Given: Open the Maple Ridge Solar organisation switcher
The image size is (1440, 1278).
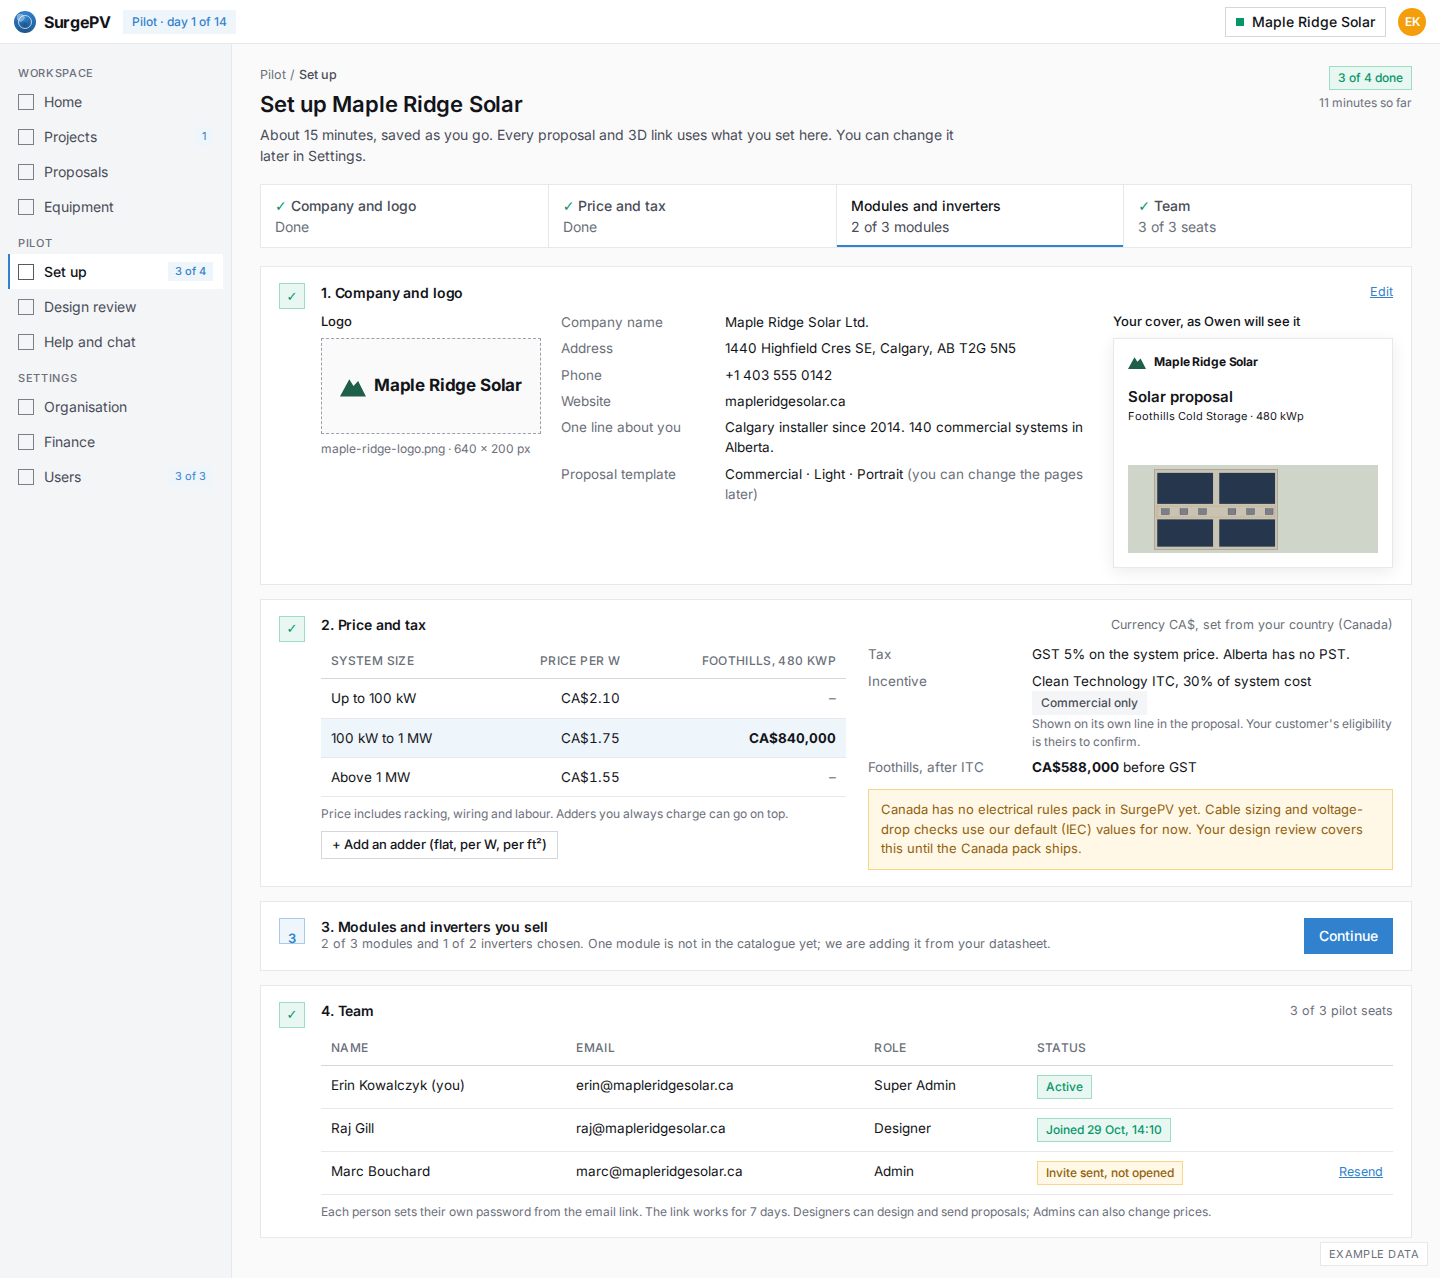Looking at the screenshot, I should 1305,22.
